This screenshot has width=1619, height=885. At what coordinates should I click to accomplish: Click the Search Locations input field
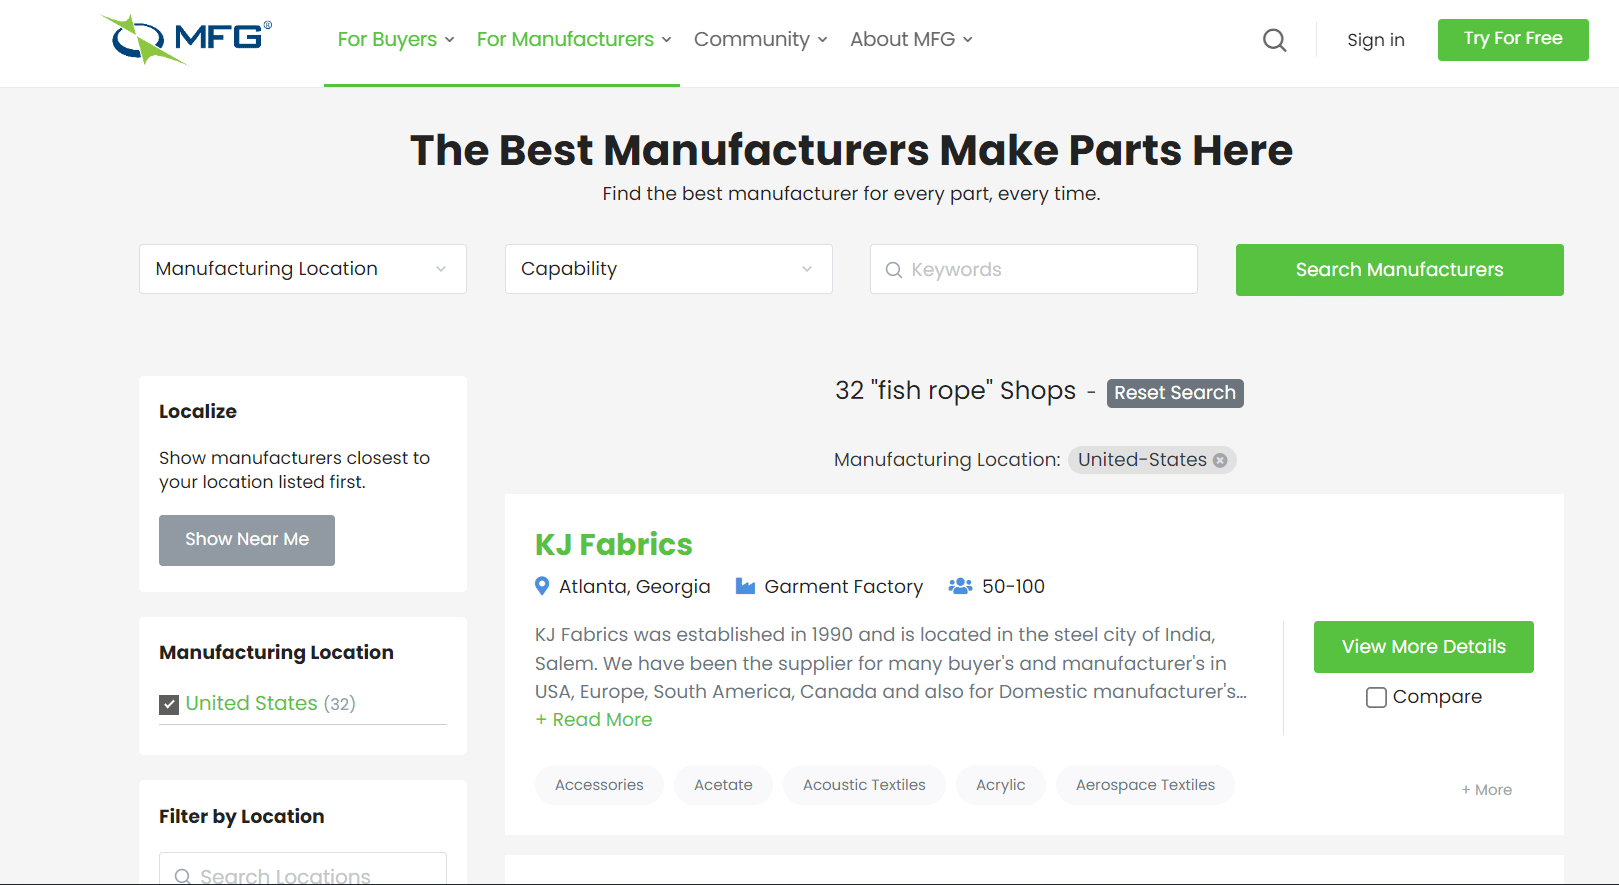tap(303, 869)
